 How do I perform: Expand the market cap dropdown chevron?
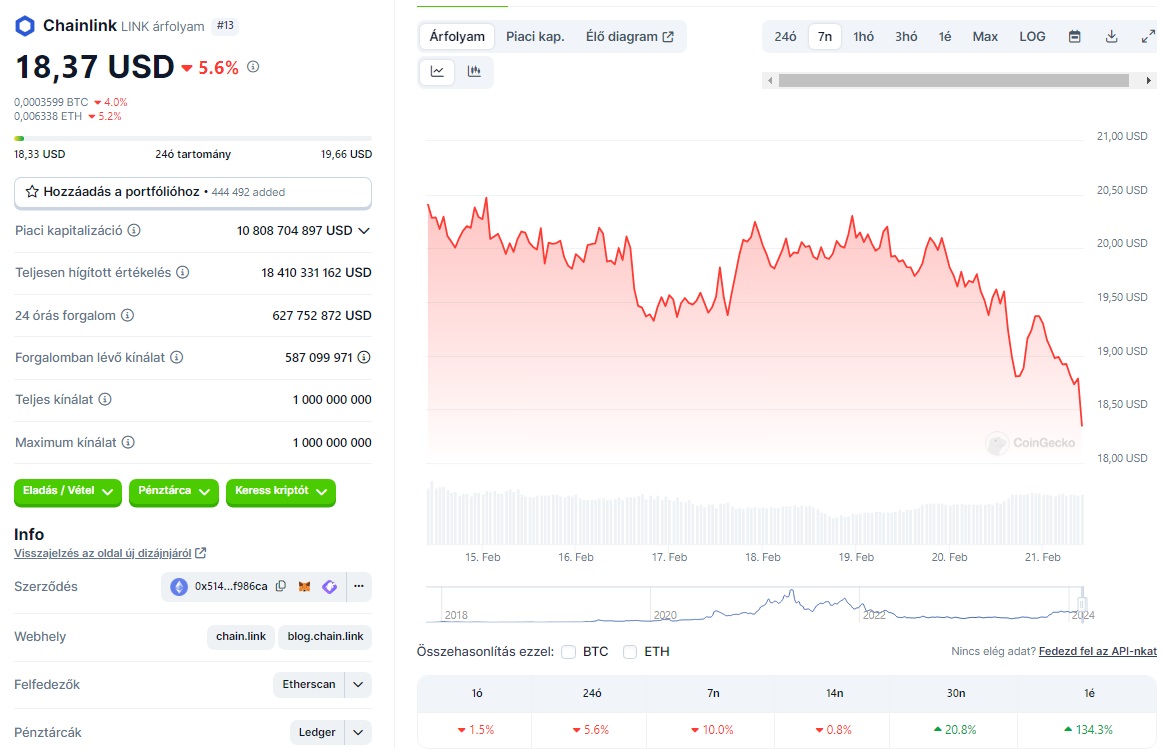tap(364, 231)
